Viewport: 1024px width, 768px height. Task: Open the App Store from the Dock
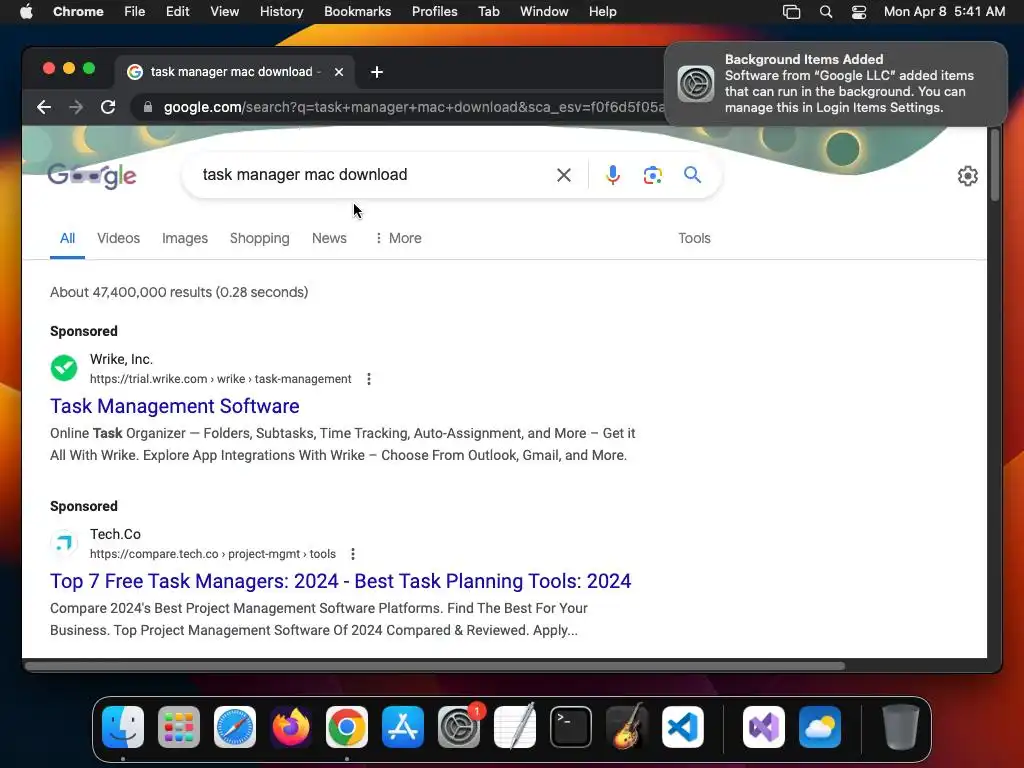click(403, 727)
